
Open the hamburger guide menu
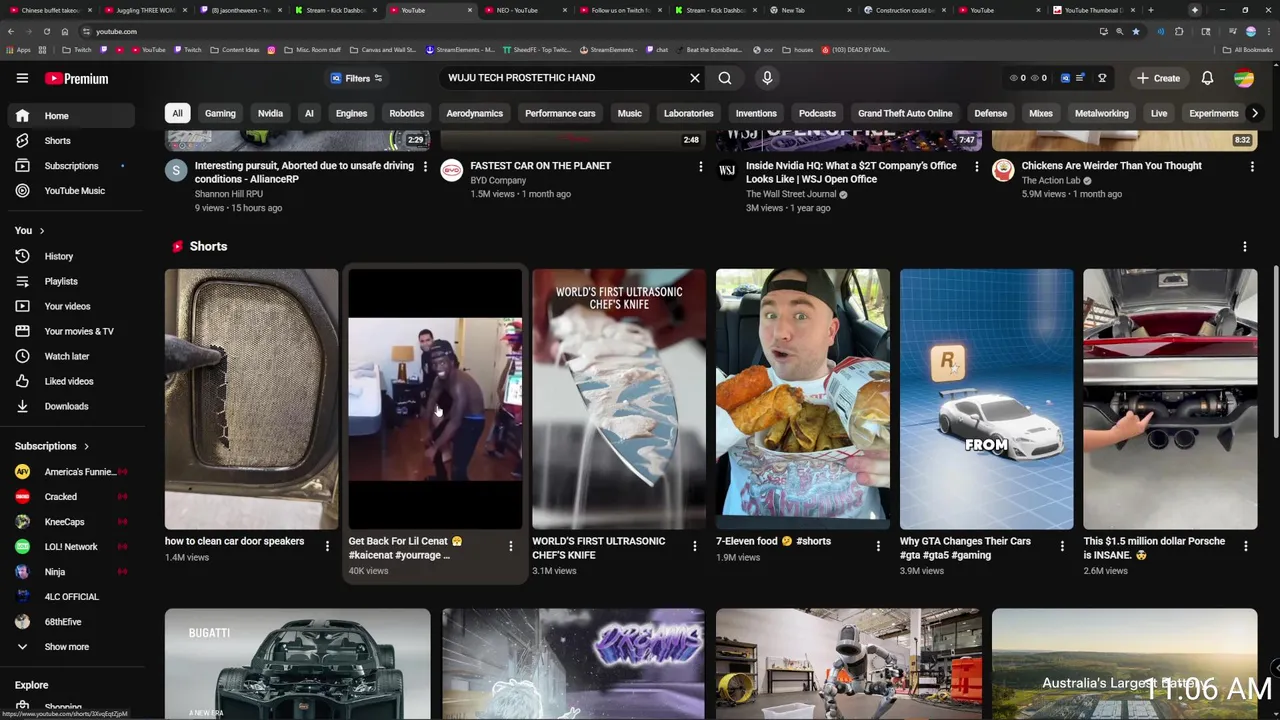[x=22, y=78]
